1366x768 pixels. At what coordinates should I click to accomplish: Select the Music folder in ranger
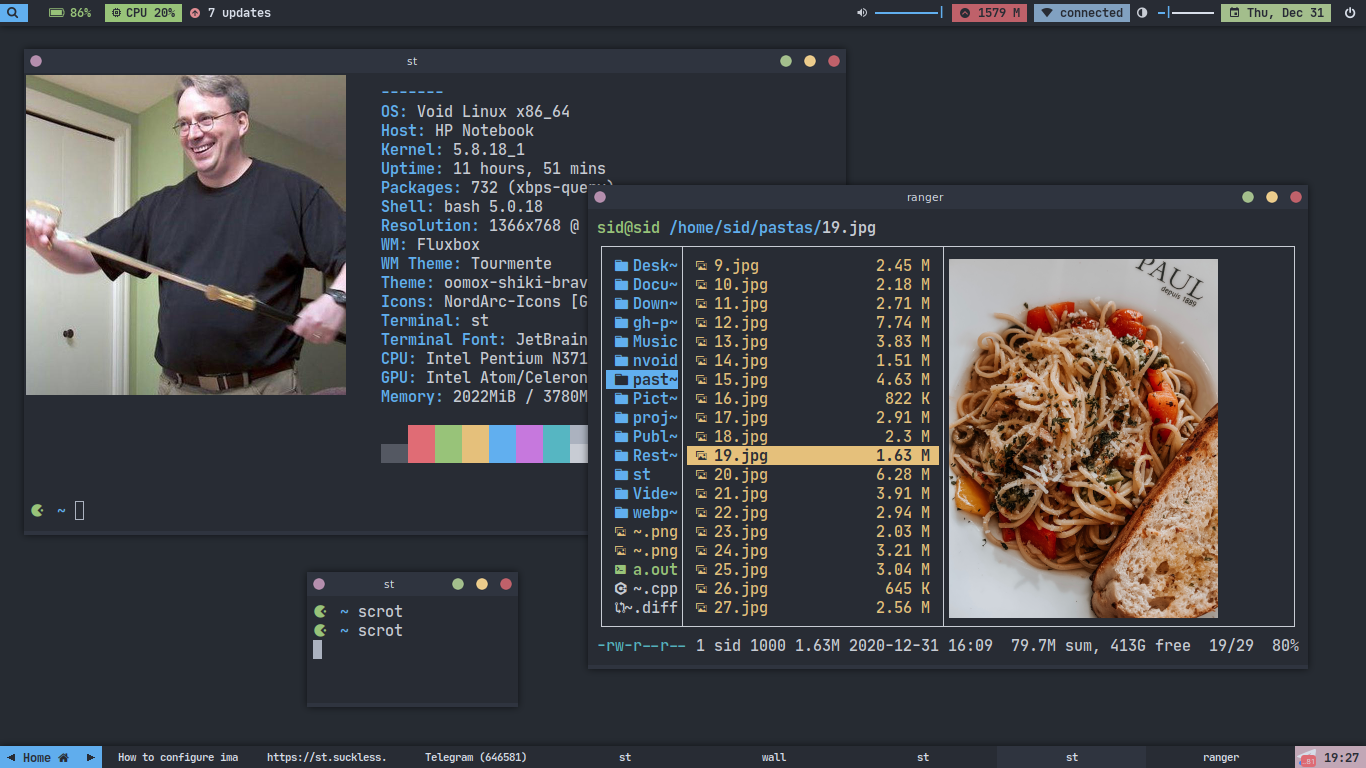pyautogui.click(x=645, y=342)
